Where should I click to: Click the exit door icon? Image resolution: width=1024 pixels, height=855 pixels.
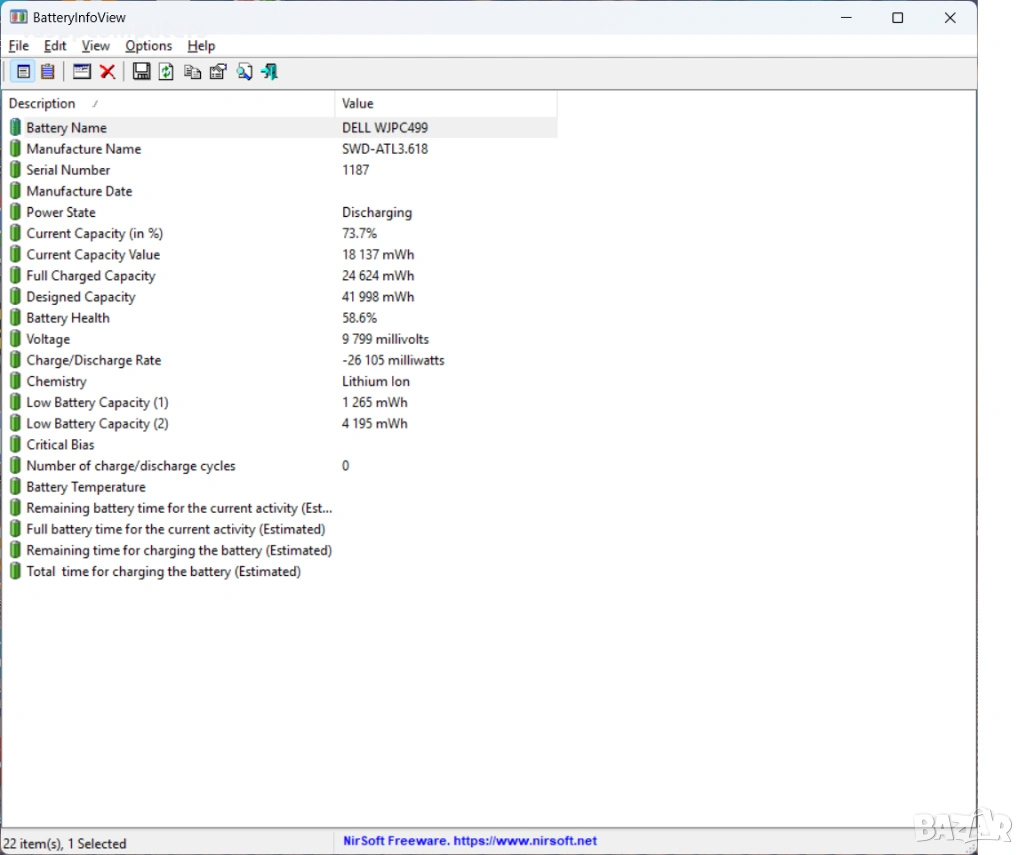tap(269, 72)
